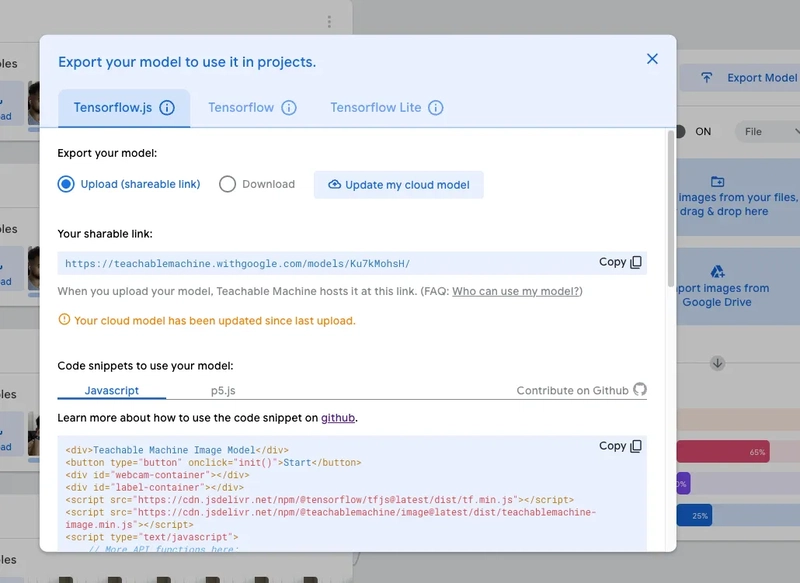800x583 pixels.
Task: Select the Upload (shareable link) radio button
Action: click(x=66, y=184)
